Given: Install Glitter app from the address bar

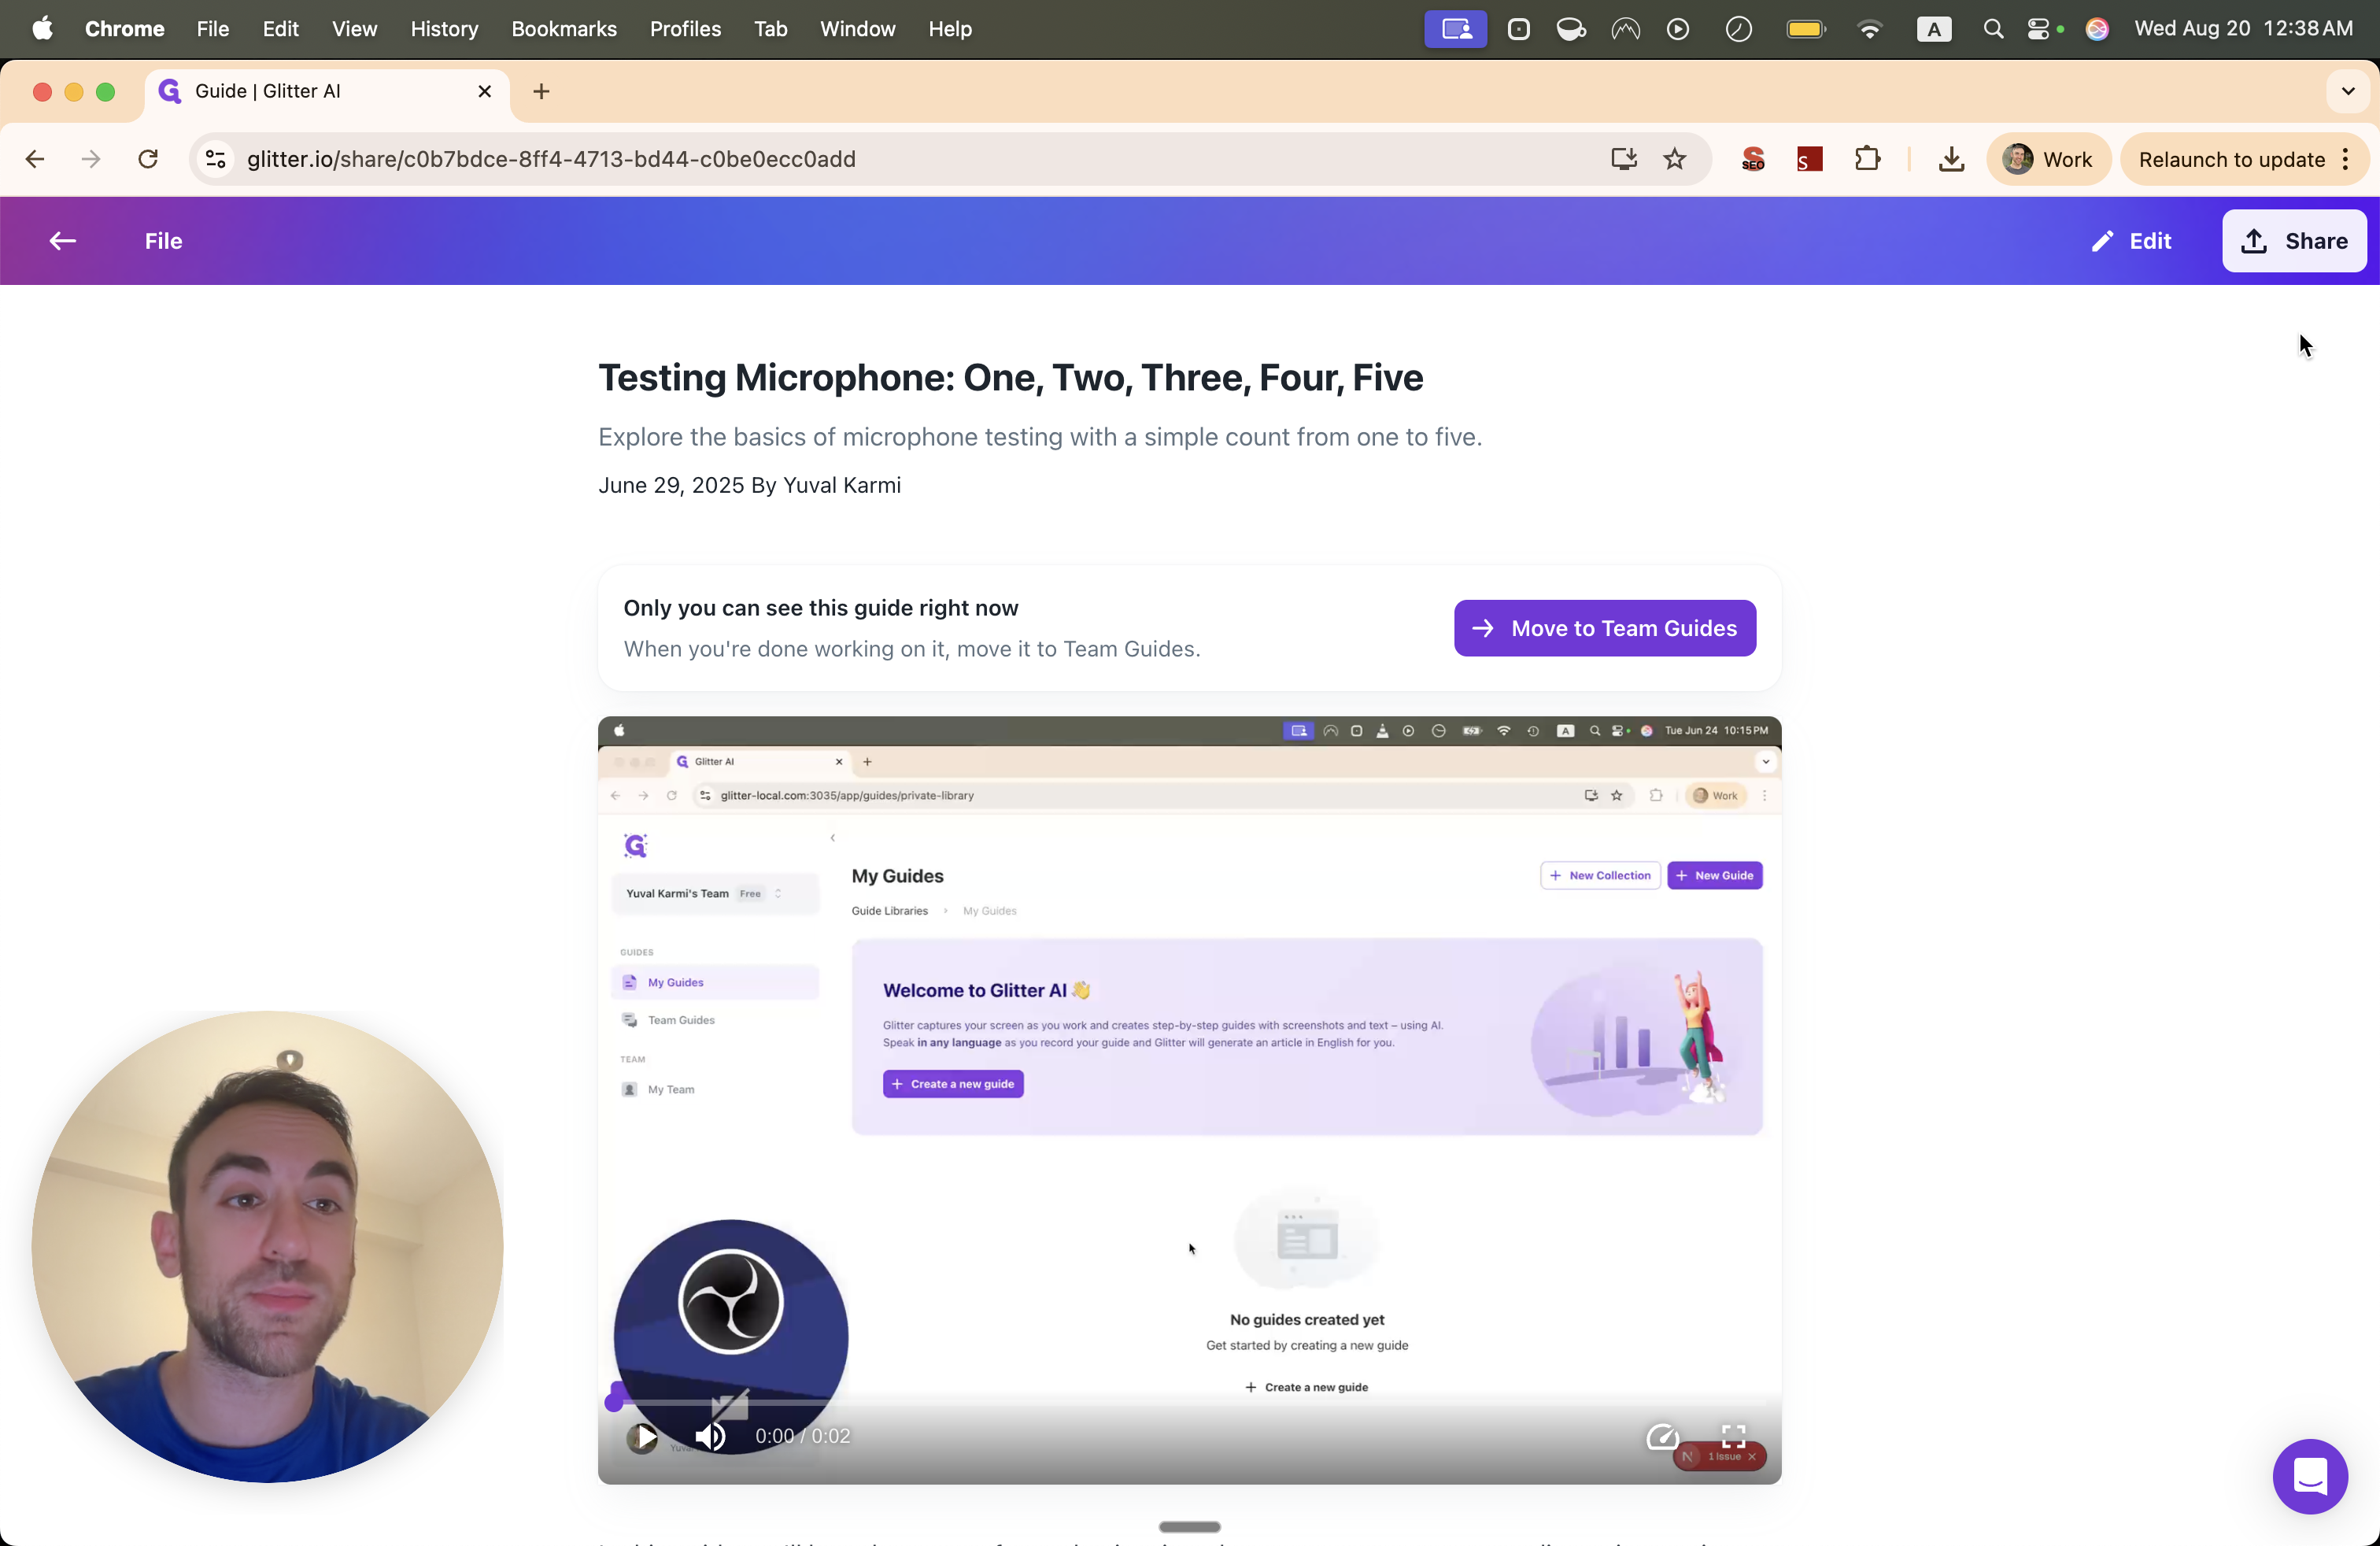Looking at the screenshot, I should (1624, 159).
